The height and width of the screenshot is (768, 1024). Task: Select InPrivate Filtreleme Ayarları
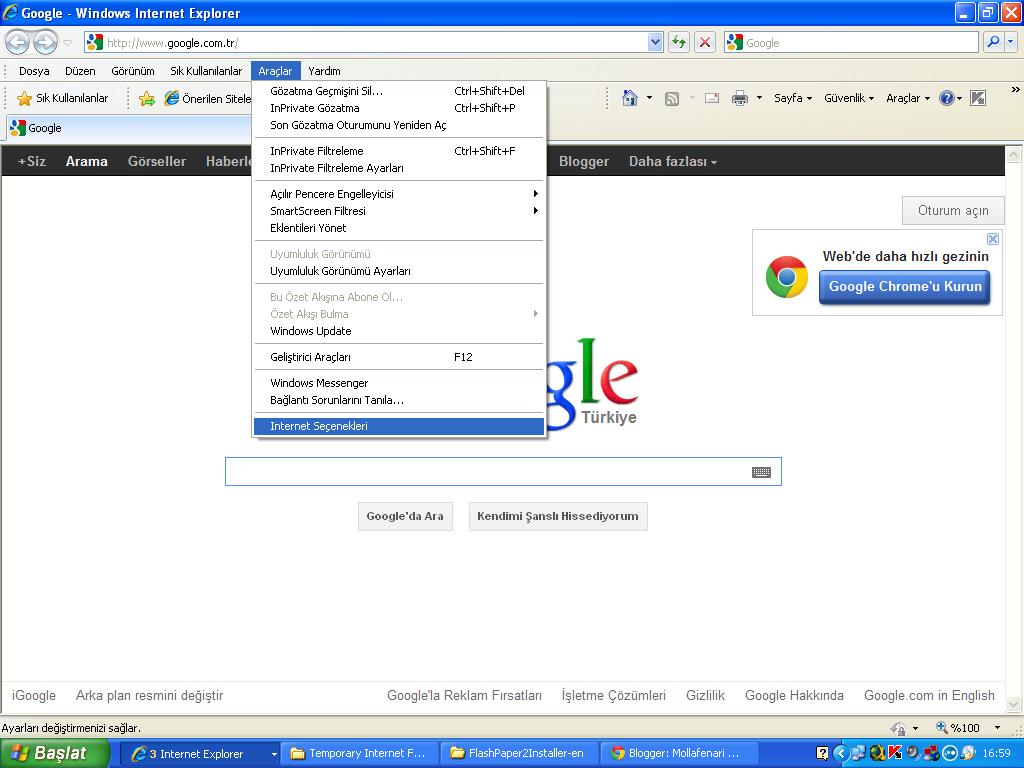pos(398,168)
